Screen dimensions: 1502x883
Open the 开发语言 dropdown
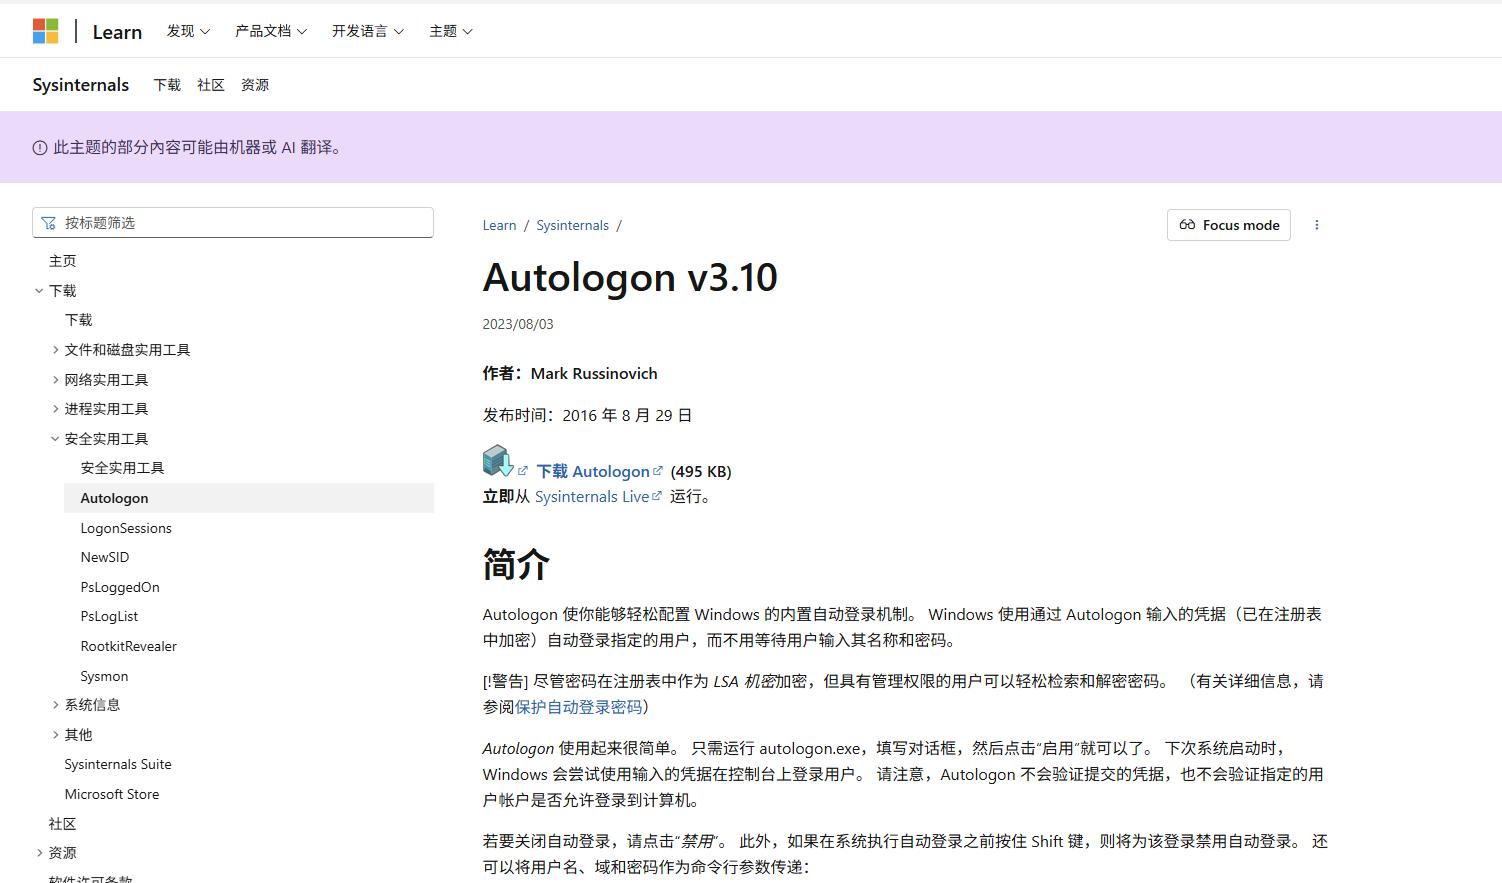(x=367, y=31)
